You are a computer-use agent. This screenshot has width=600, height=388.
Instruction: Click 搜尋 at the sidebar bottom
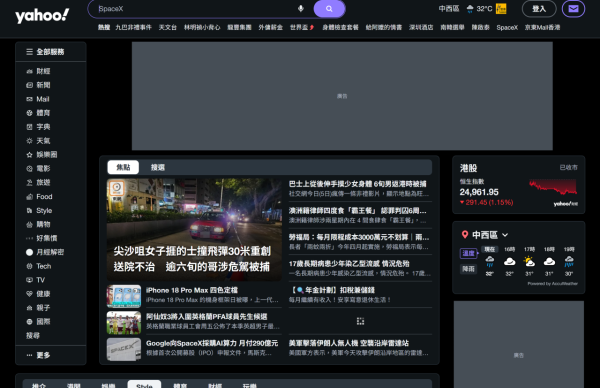(x=33, y=336)
